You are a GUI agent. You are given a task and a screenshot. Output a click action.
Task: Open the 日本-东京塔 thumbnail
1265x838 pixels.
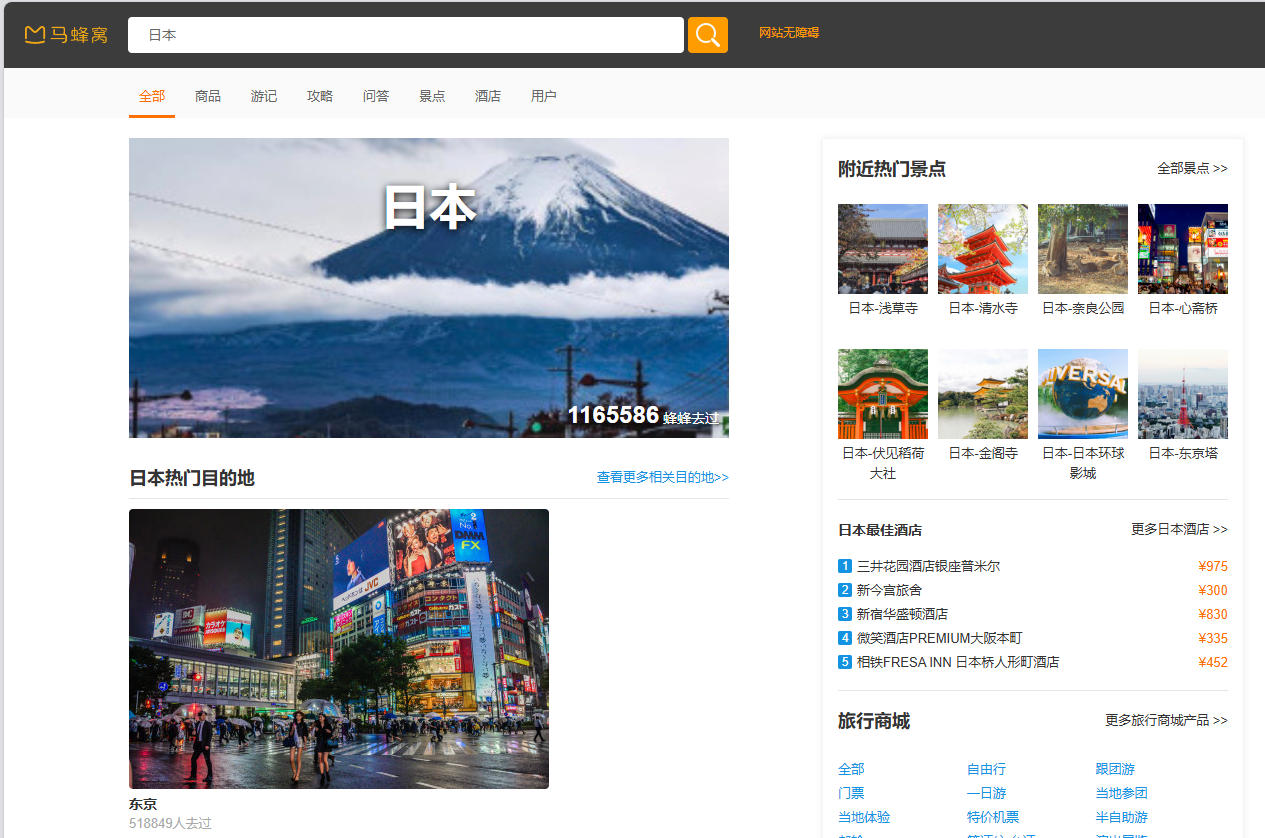[1182, 394]
